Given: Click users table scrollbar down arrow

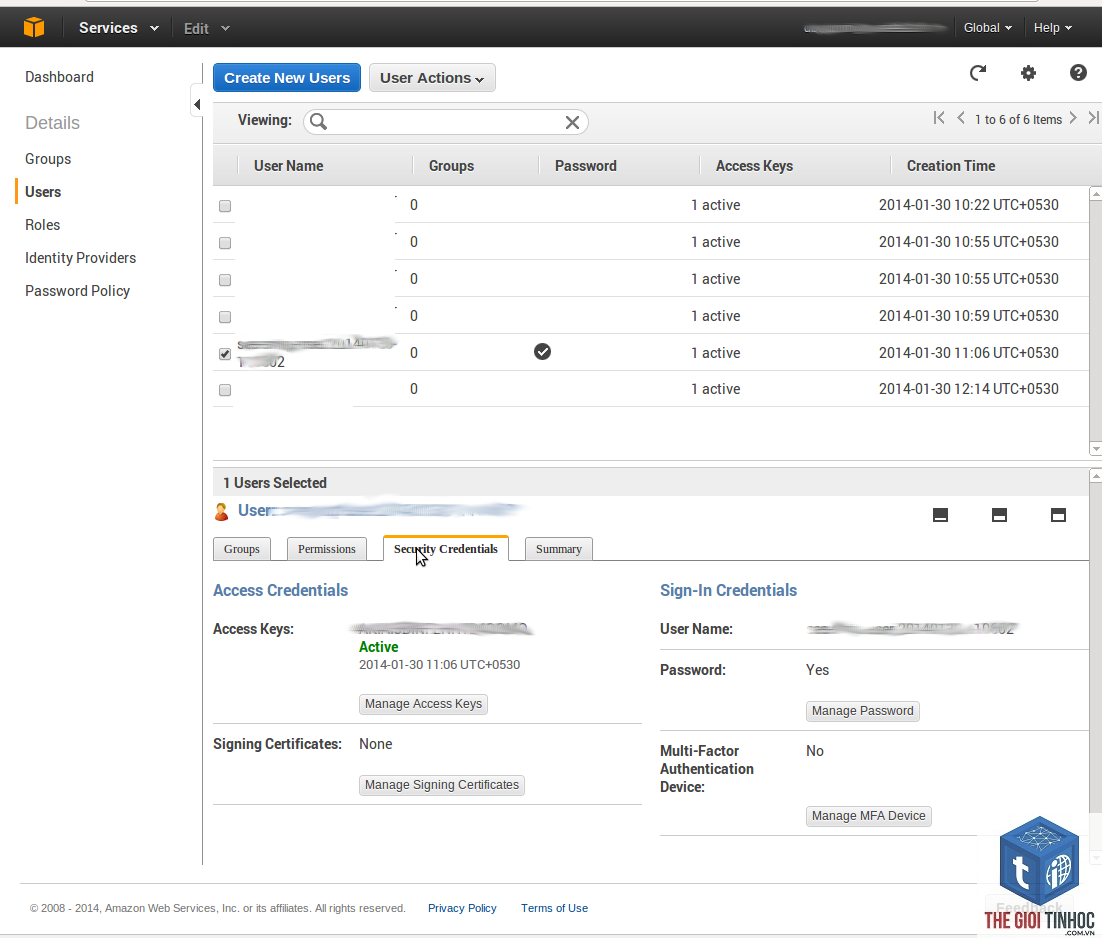Looking at the screenshot, I should (x=1095, y=448).
